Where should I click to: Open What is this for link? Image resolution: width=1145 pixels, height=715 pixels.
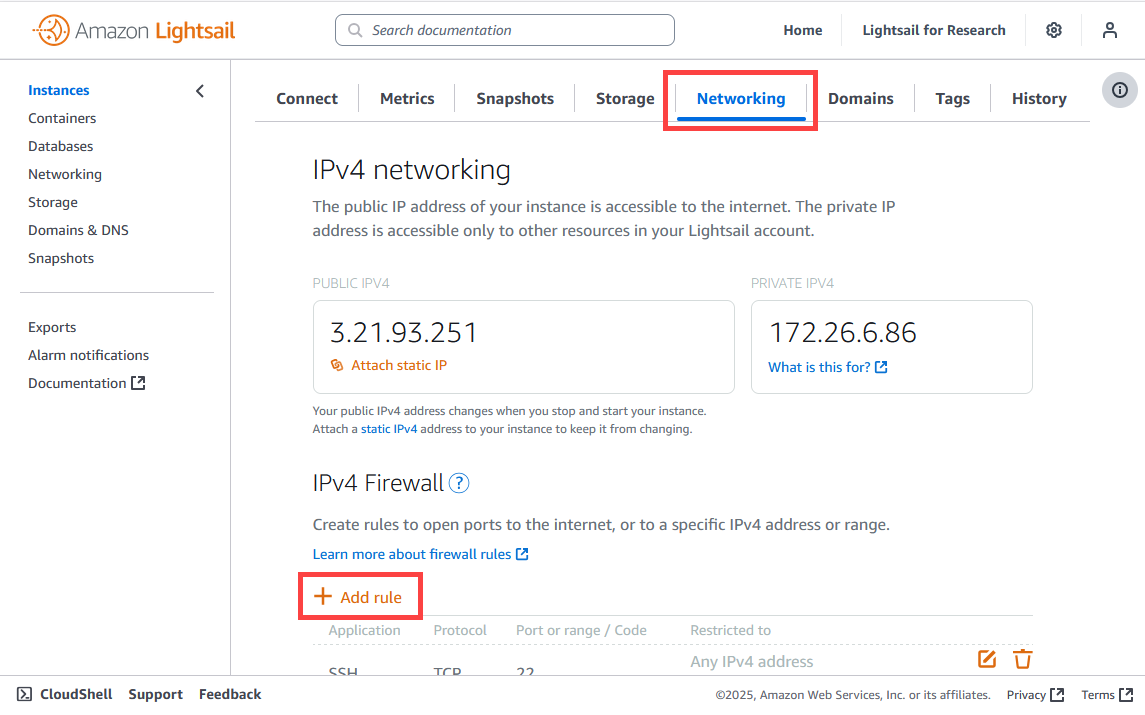pos(827,367)
